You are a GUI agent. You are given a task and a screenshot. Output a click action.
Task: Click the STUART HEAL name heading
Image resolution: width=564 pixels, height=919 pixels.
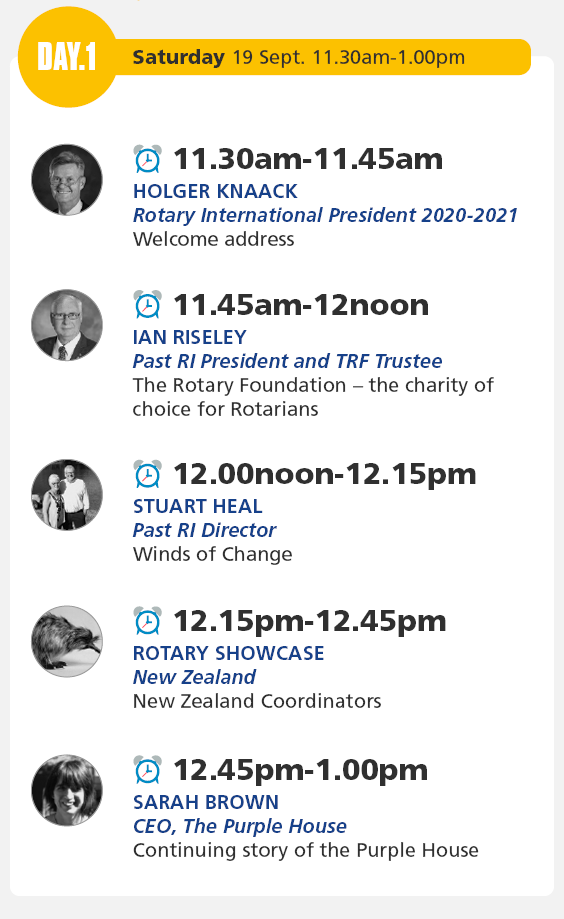(198, 506)
